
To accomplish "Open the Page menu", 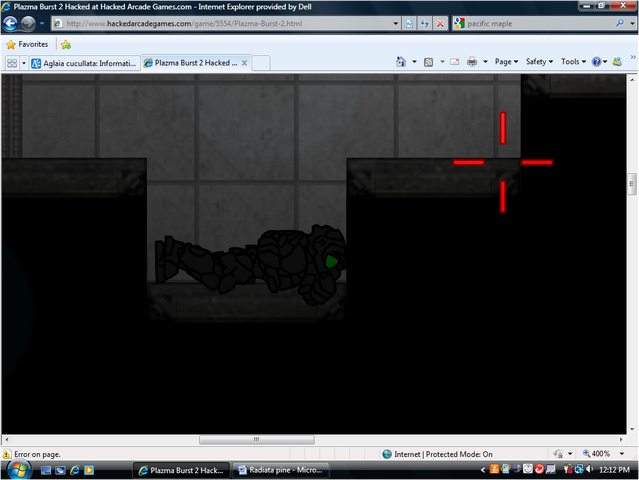I will [506, 62].
